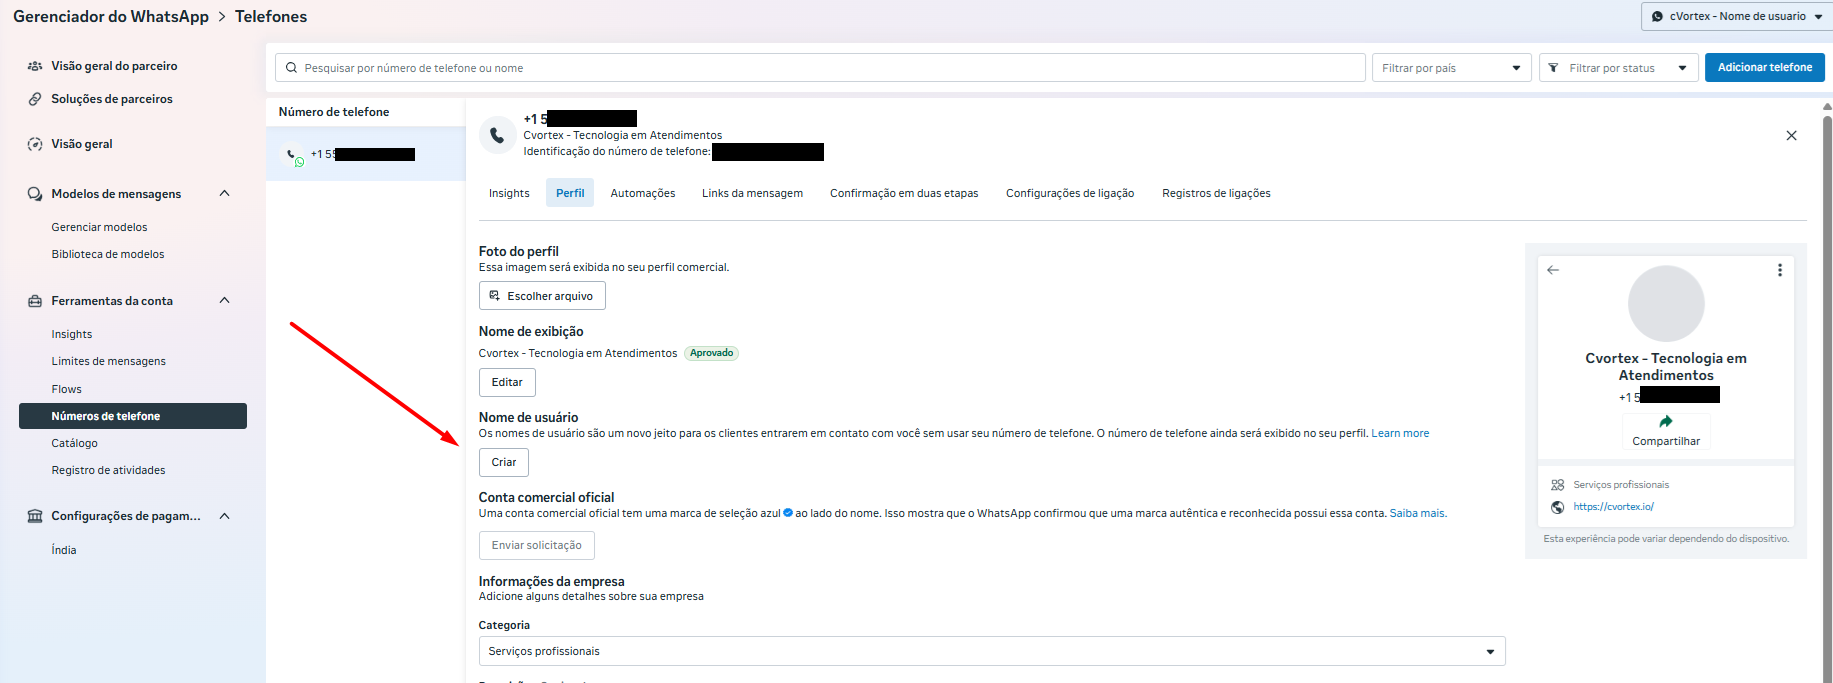Open the cVortex account selector dropdown
Screen dimensions: 1833x683
(x=1737, y=16)
